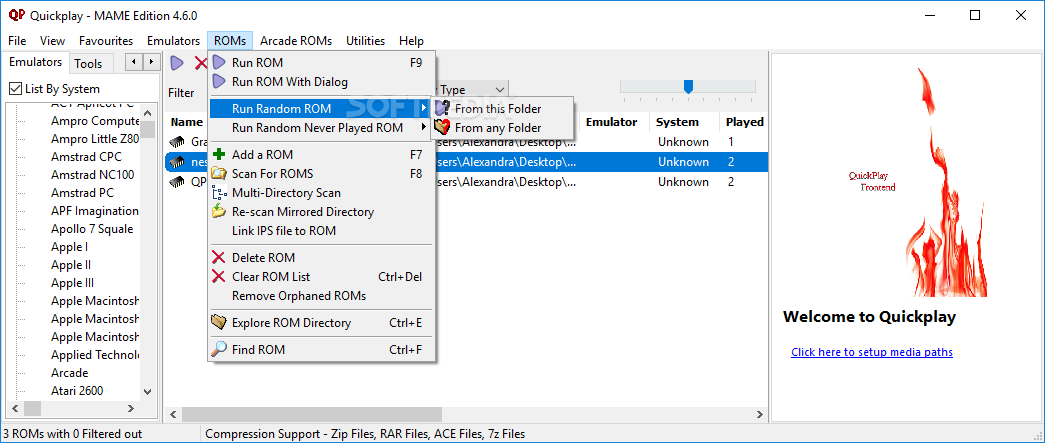Viewport: 1045px width, 443px height.
Task: Expand the Run Random ROM submenu arrow
Action: [x=424, y=108]
